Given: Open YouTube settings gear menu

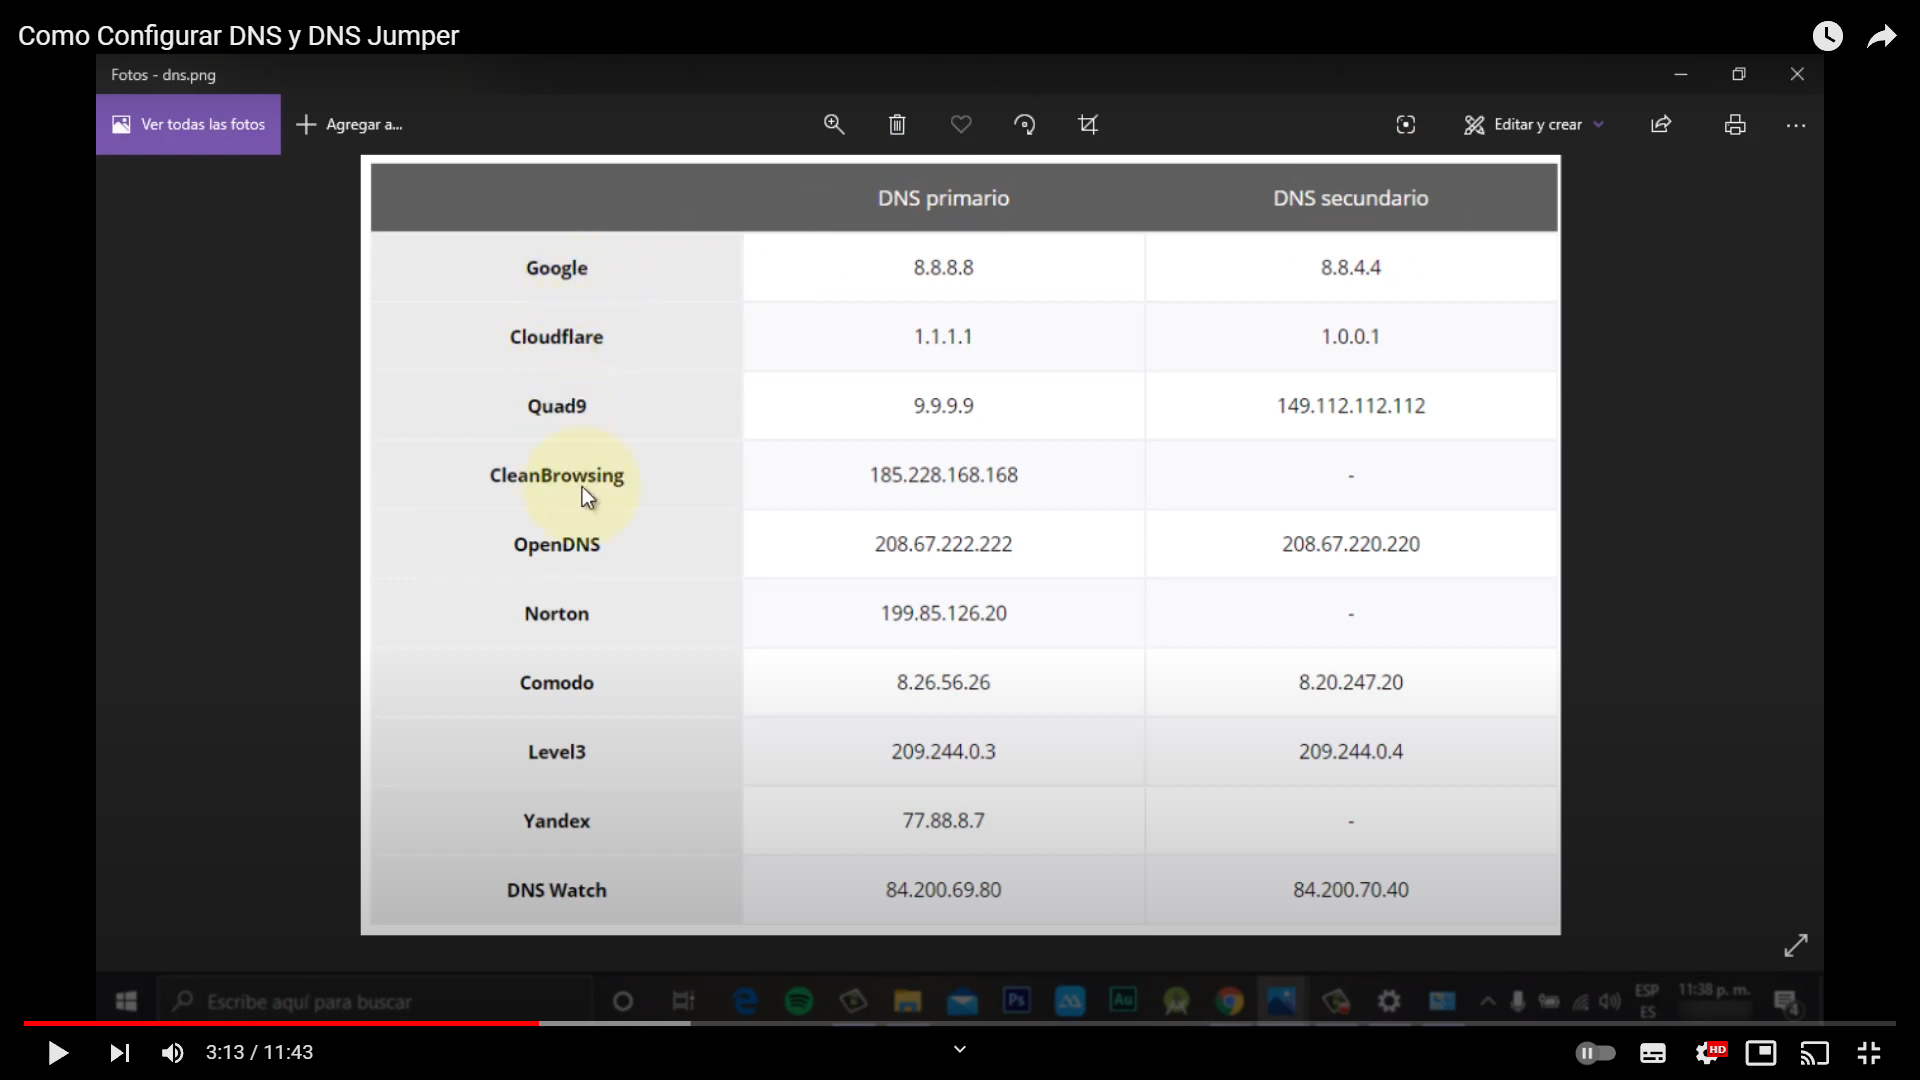Looking at the screenshot, I should pos(1708,1052).
